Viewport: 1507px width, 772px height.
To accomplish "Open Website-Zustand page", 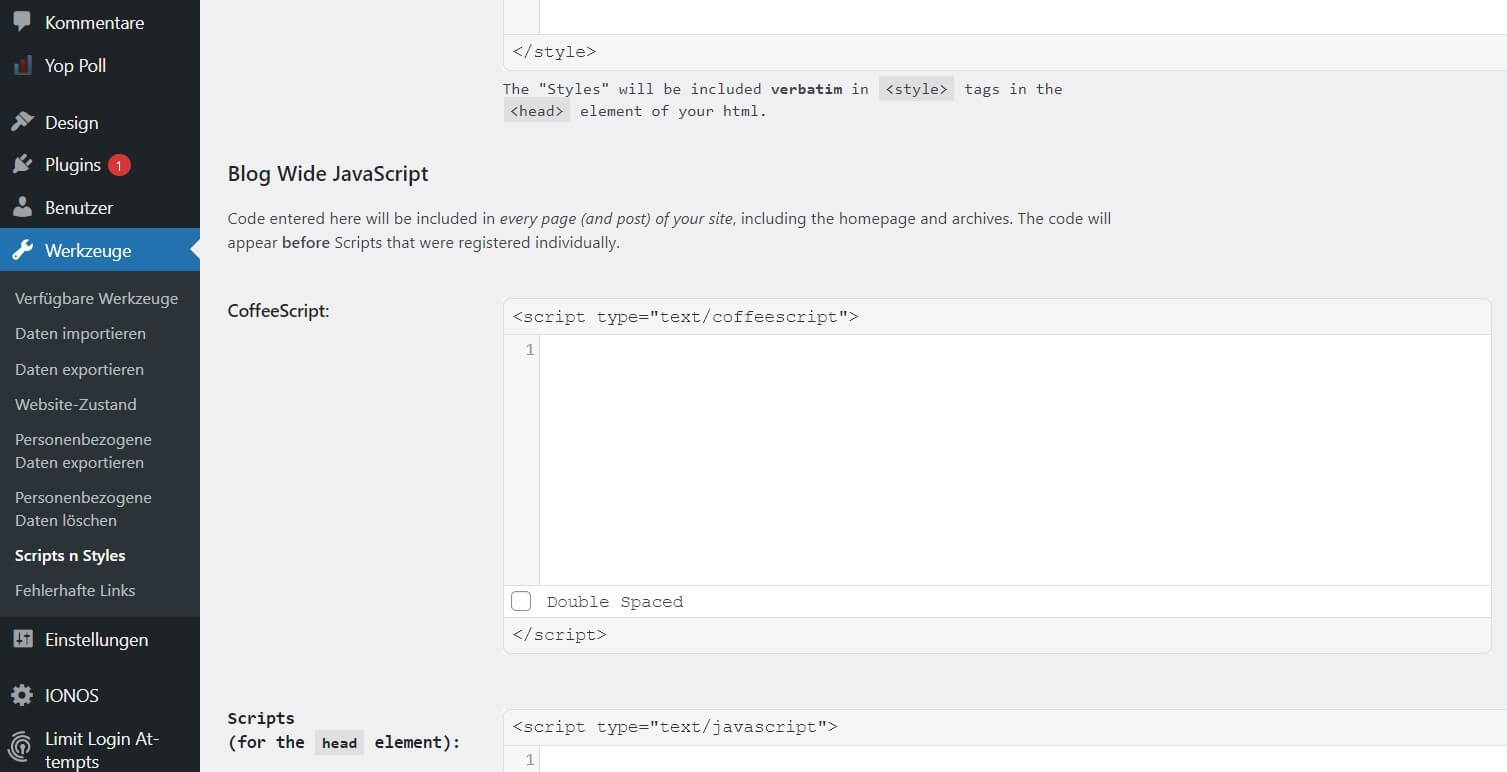I will click(x=75, y=404).
